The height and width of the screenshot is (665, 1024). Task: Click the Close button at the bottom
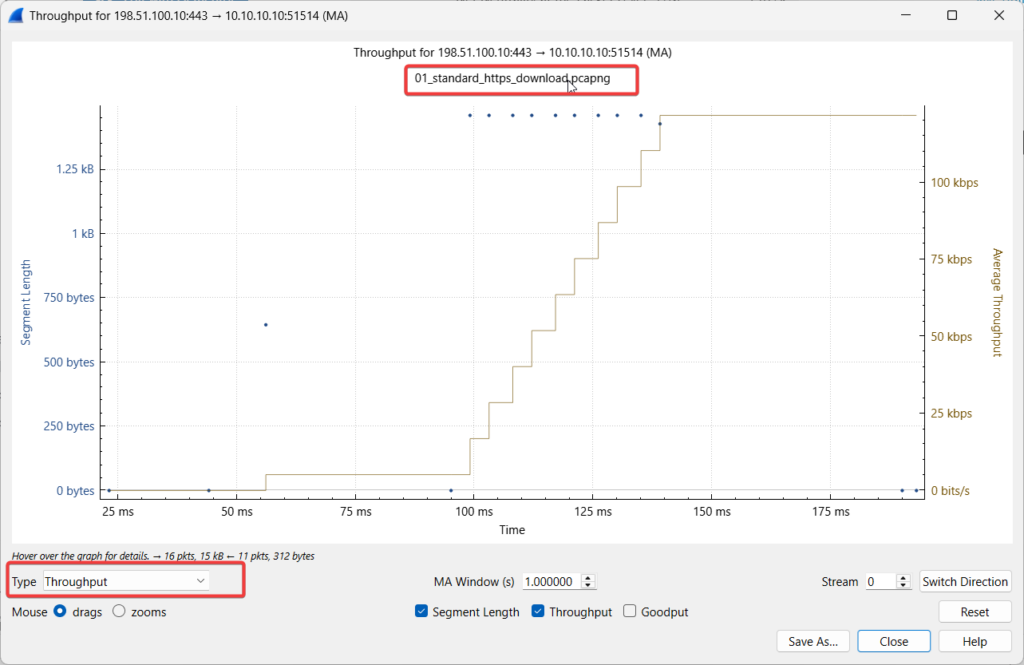[894, 642]
